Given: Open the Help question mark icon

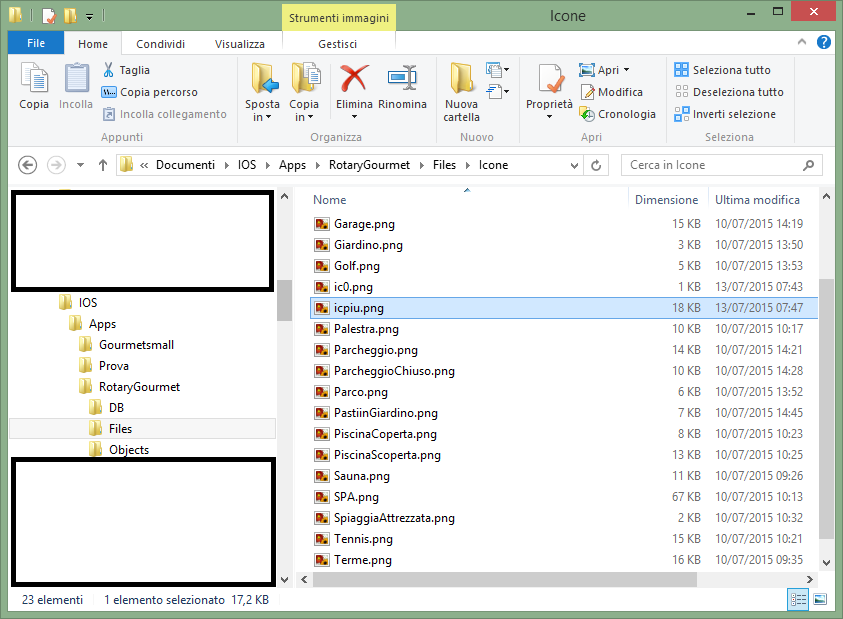Looking at the screenshot, I should [x=824, y=42].
